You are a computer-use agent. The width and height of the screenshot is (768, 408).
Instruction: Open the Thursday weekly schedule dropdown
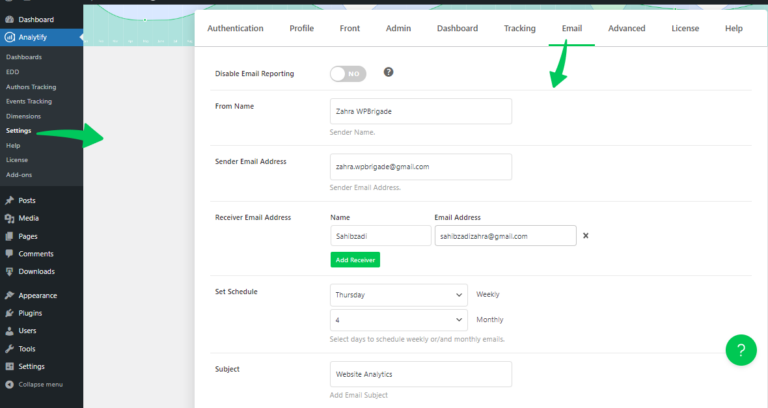(399, 295)
